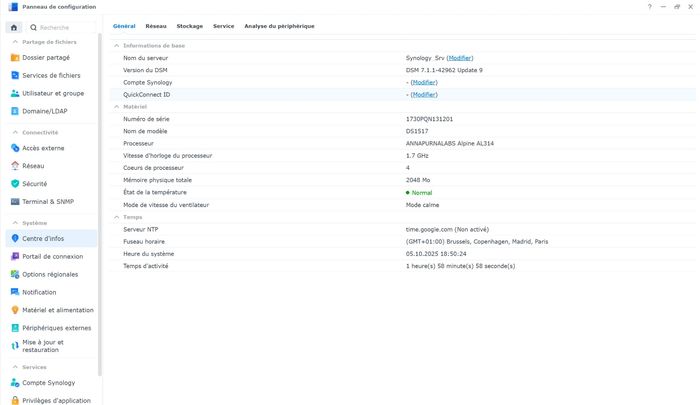Open Domaine/LDAP icon
This screenshot has height=405, width=700.
pyautogui.click(x=15, y=111)
